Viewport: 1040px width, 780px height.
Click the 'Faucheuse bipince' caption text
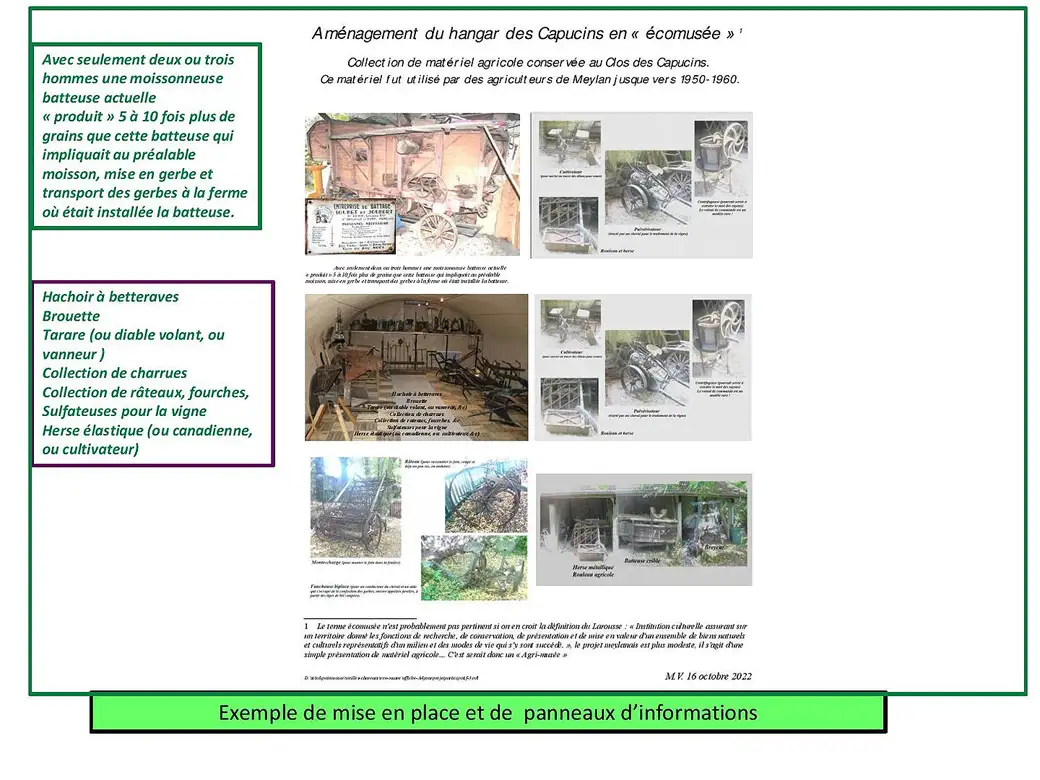tap(363, 591)
